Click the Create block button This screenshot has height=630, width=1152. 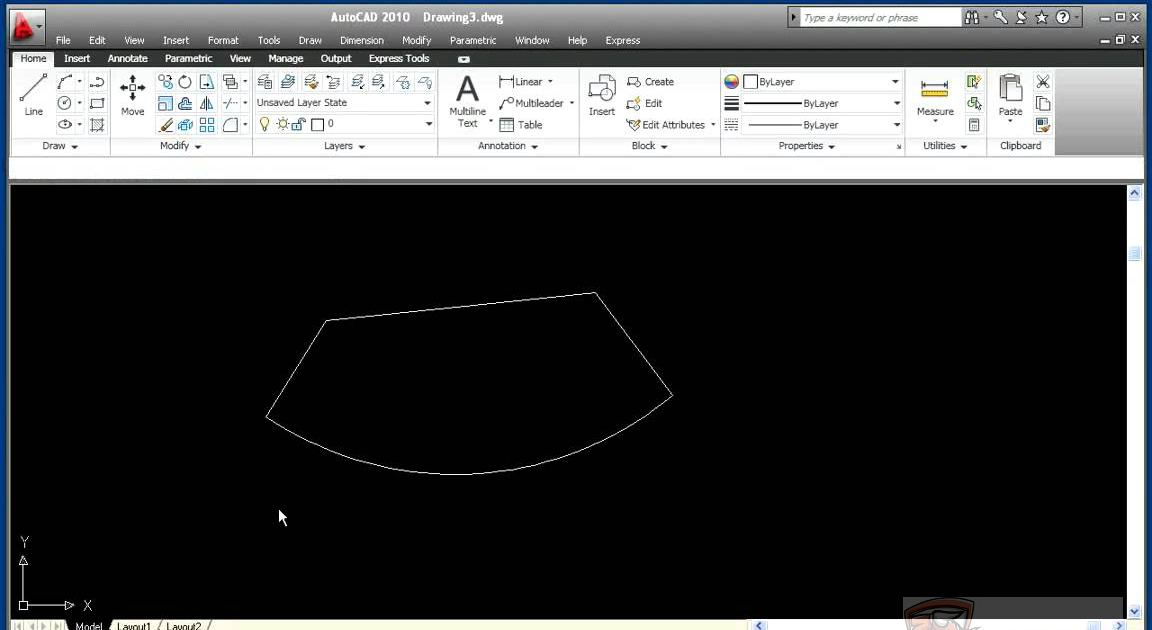pyautogui.click(x=650, y=82)
